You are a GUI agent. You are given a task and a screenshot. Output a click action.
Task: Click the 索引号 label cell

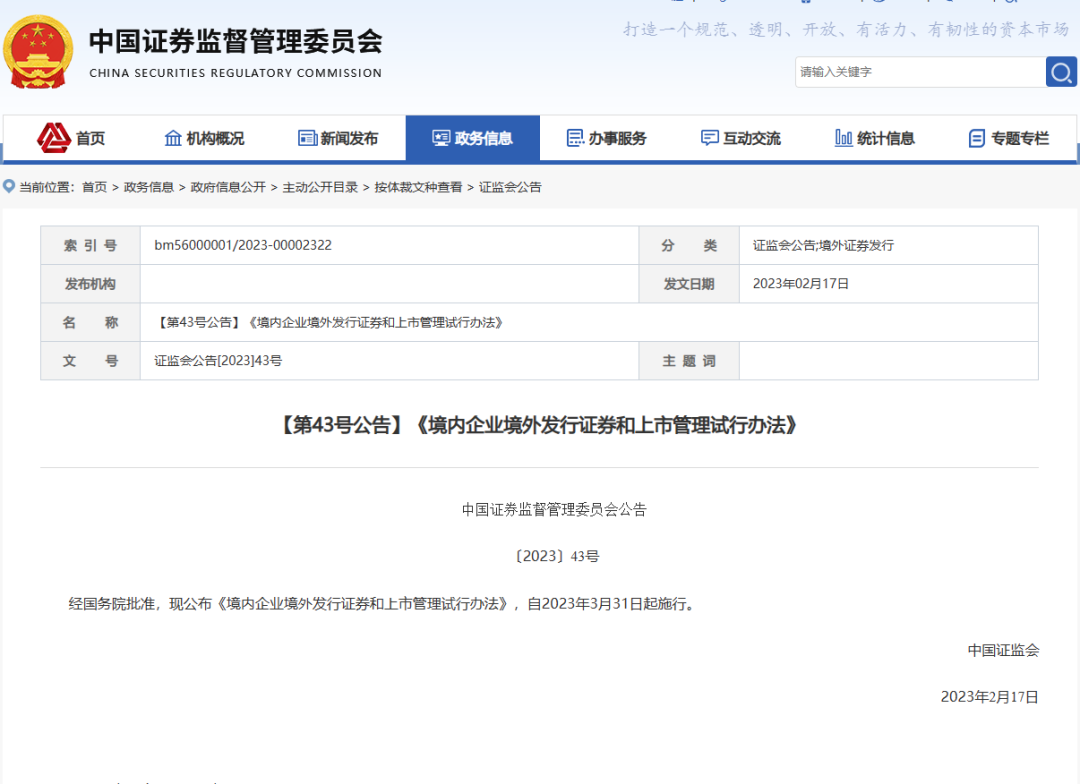[90, 245]
